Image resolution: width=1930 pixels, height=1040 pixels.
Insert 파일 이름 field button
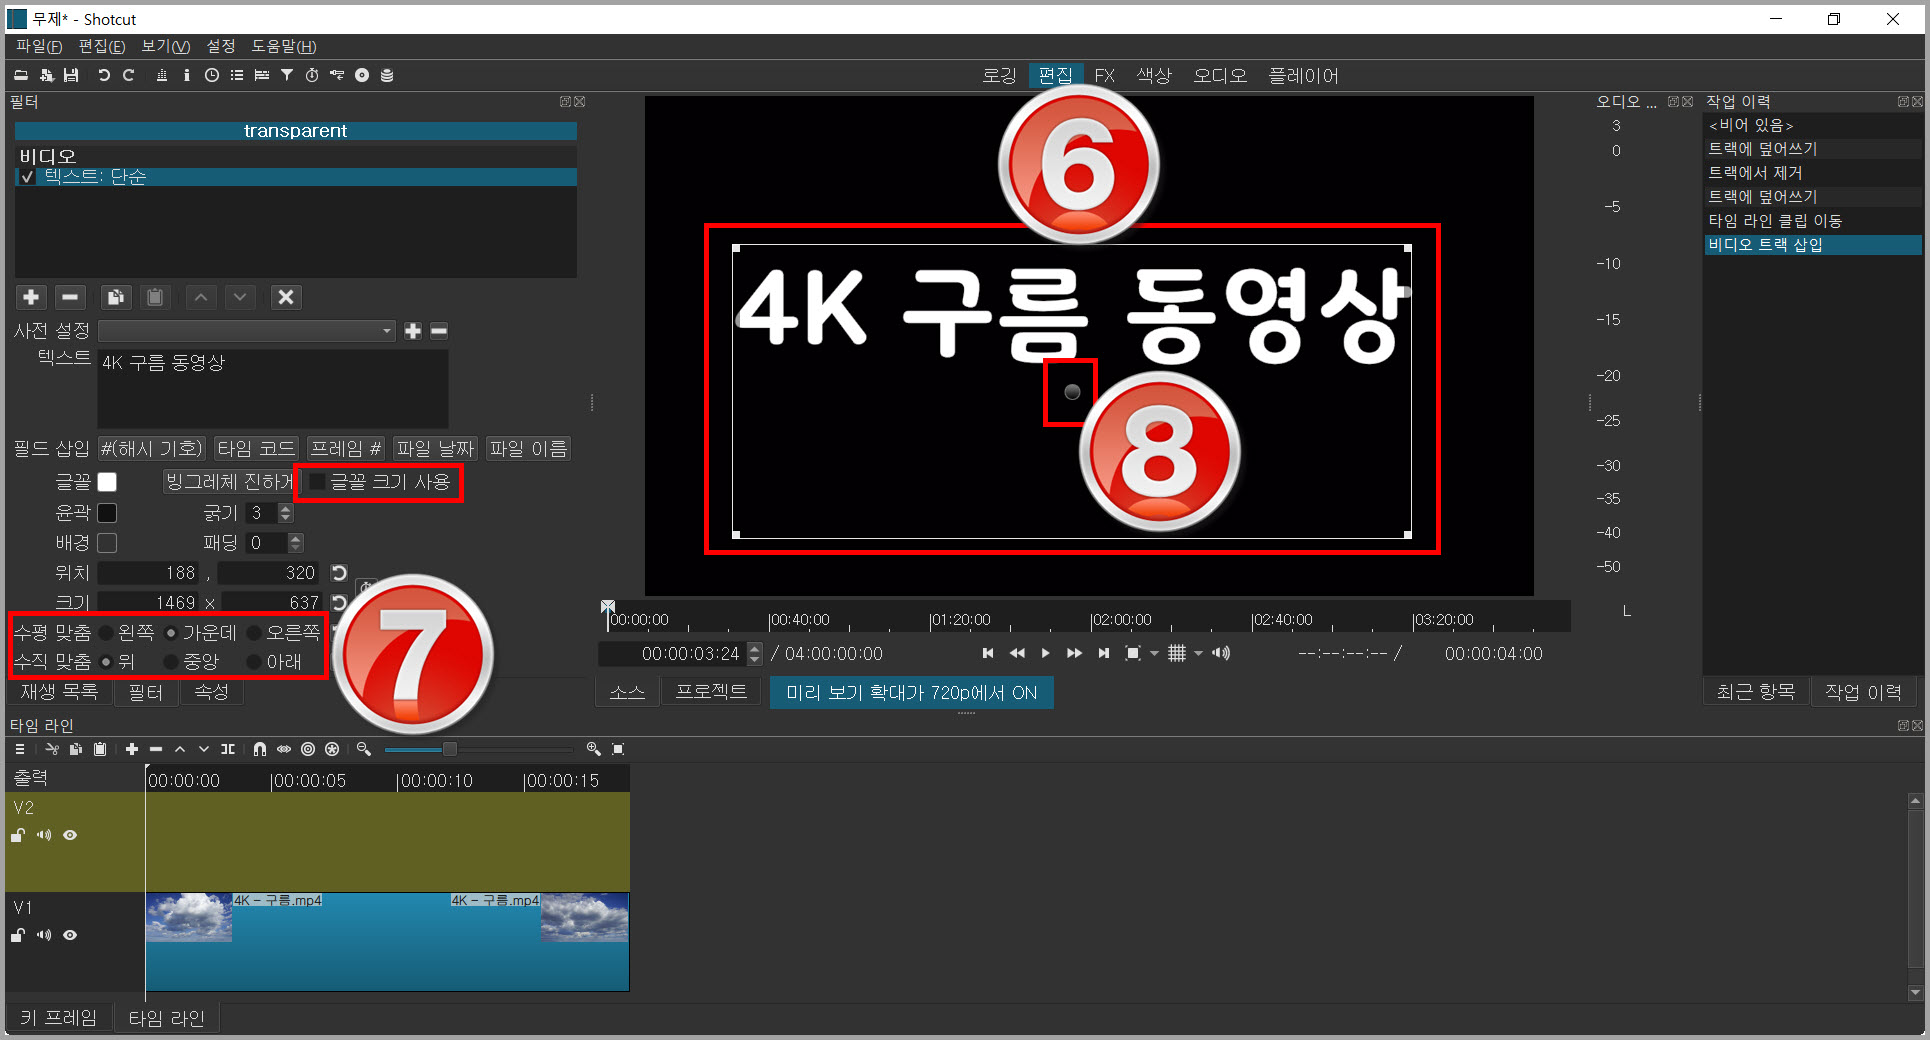528,449
